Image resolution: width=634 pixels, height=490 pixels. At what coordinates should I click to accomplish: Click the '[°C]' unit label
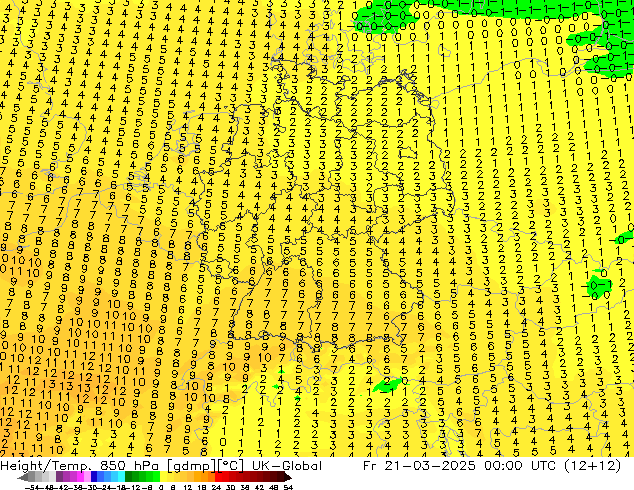231,466
